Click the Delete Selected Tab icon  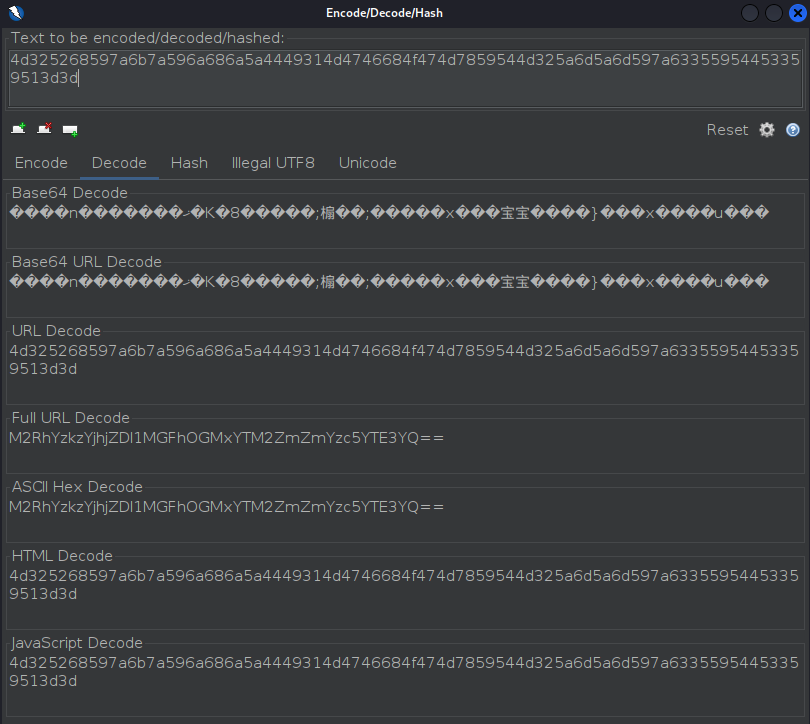(x=44, y=129)
